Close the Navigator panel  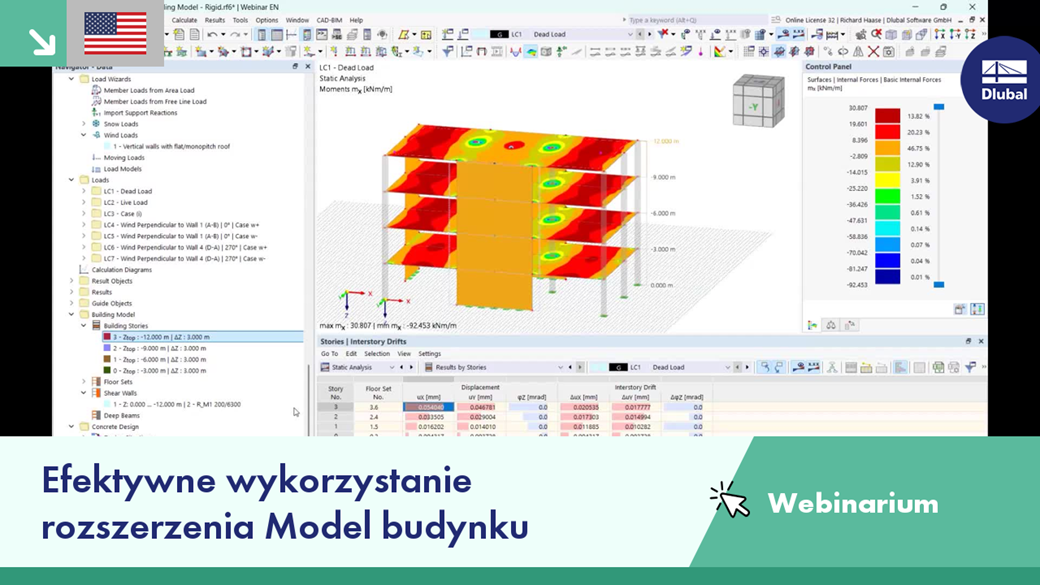[x=307, y=66]
